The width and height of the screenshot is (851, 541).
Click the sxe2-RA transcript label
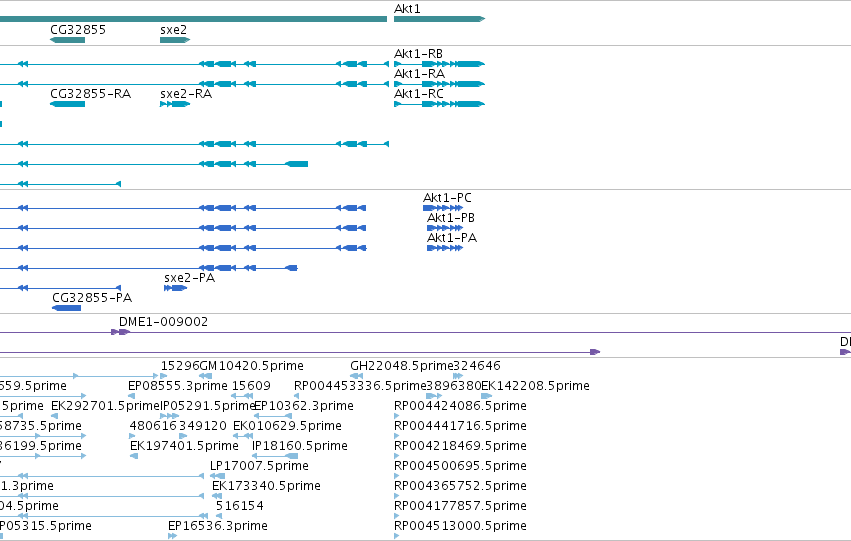point(186,94)
